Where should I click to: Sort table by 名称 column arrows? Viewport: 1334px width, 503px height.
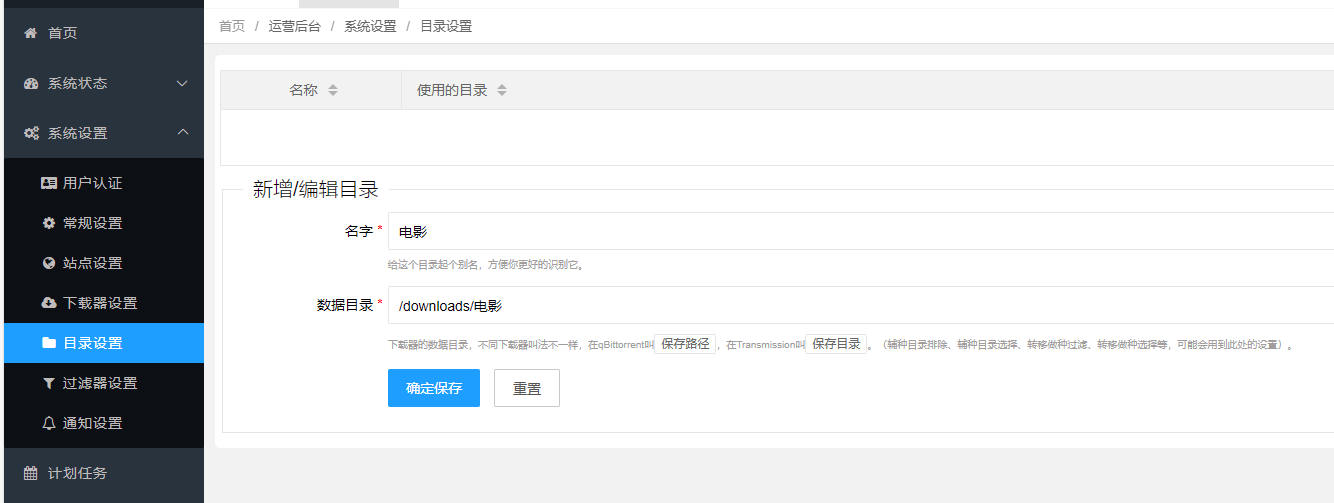click(x=333, y=90)
